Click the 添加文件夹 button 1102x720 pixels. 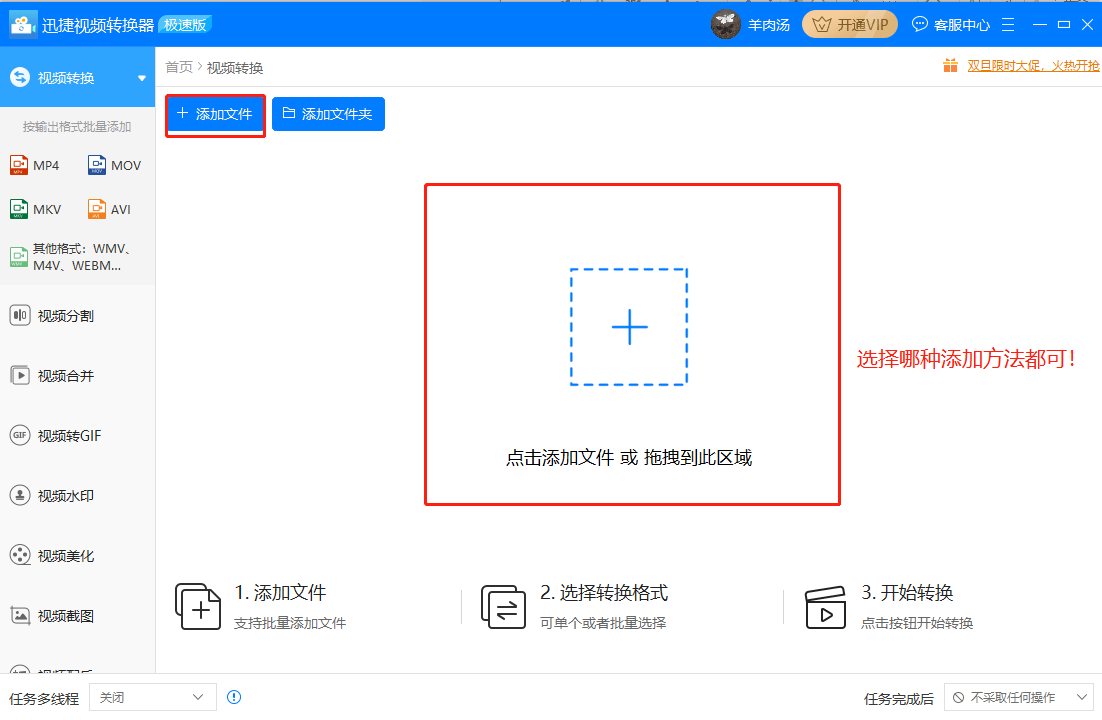[328, 114]
